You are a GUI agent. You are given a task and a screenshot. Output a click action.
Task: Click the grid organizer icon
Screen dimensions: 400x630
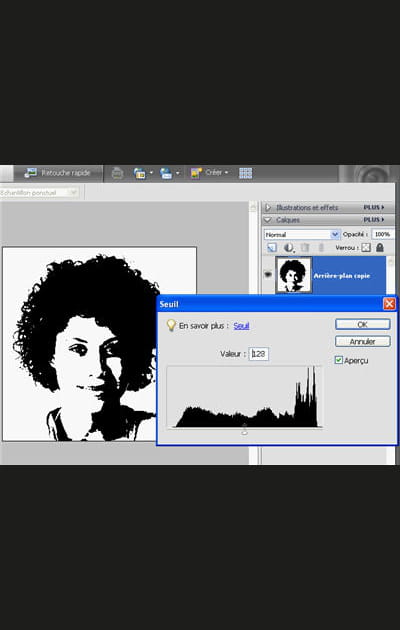coord(245,173)
